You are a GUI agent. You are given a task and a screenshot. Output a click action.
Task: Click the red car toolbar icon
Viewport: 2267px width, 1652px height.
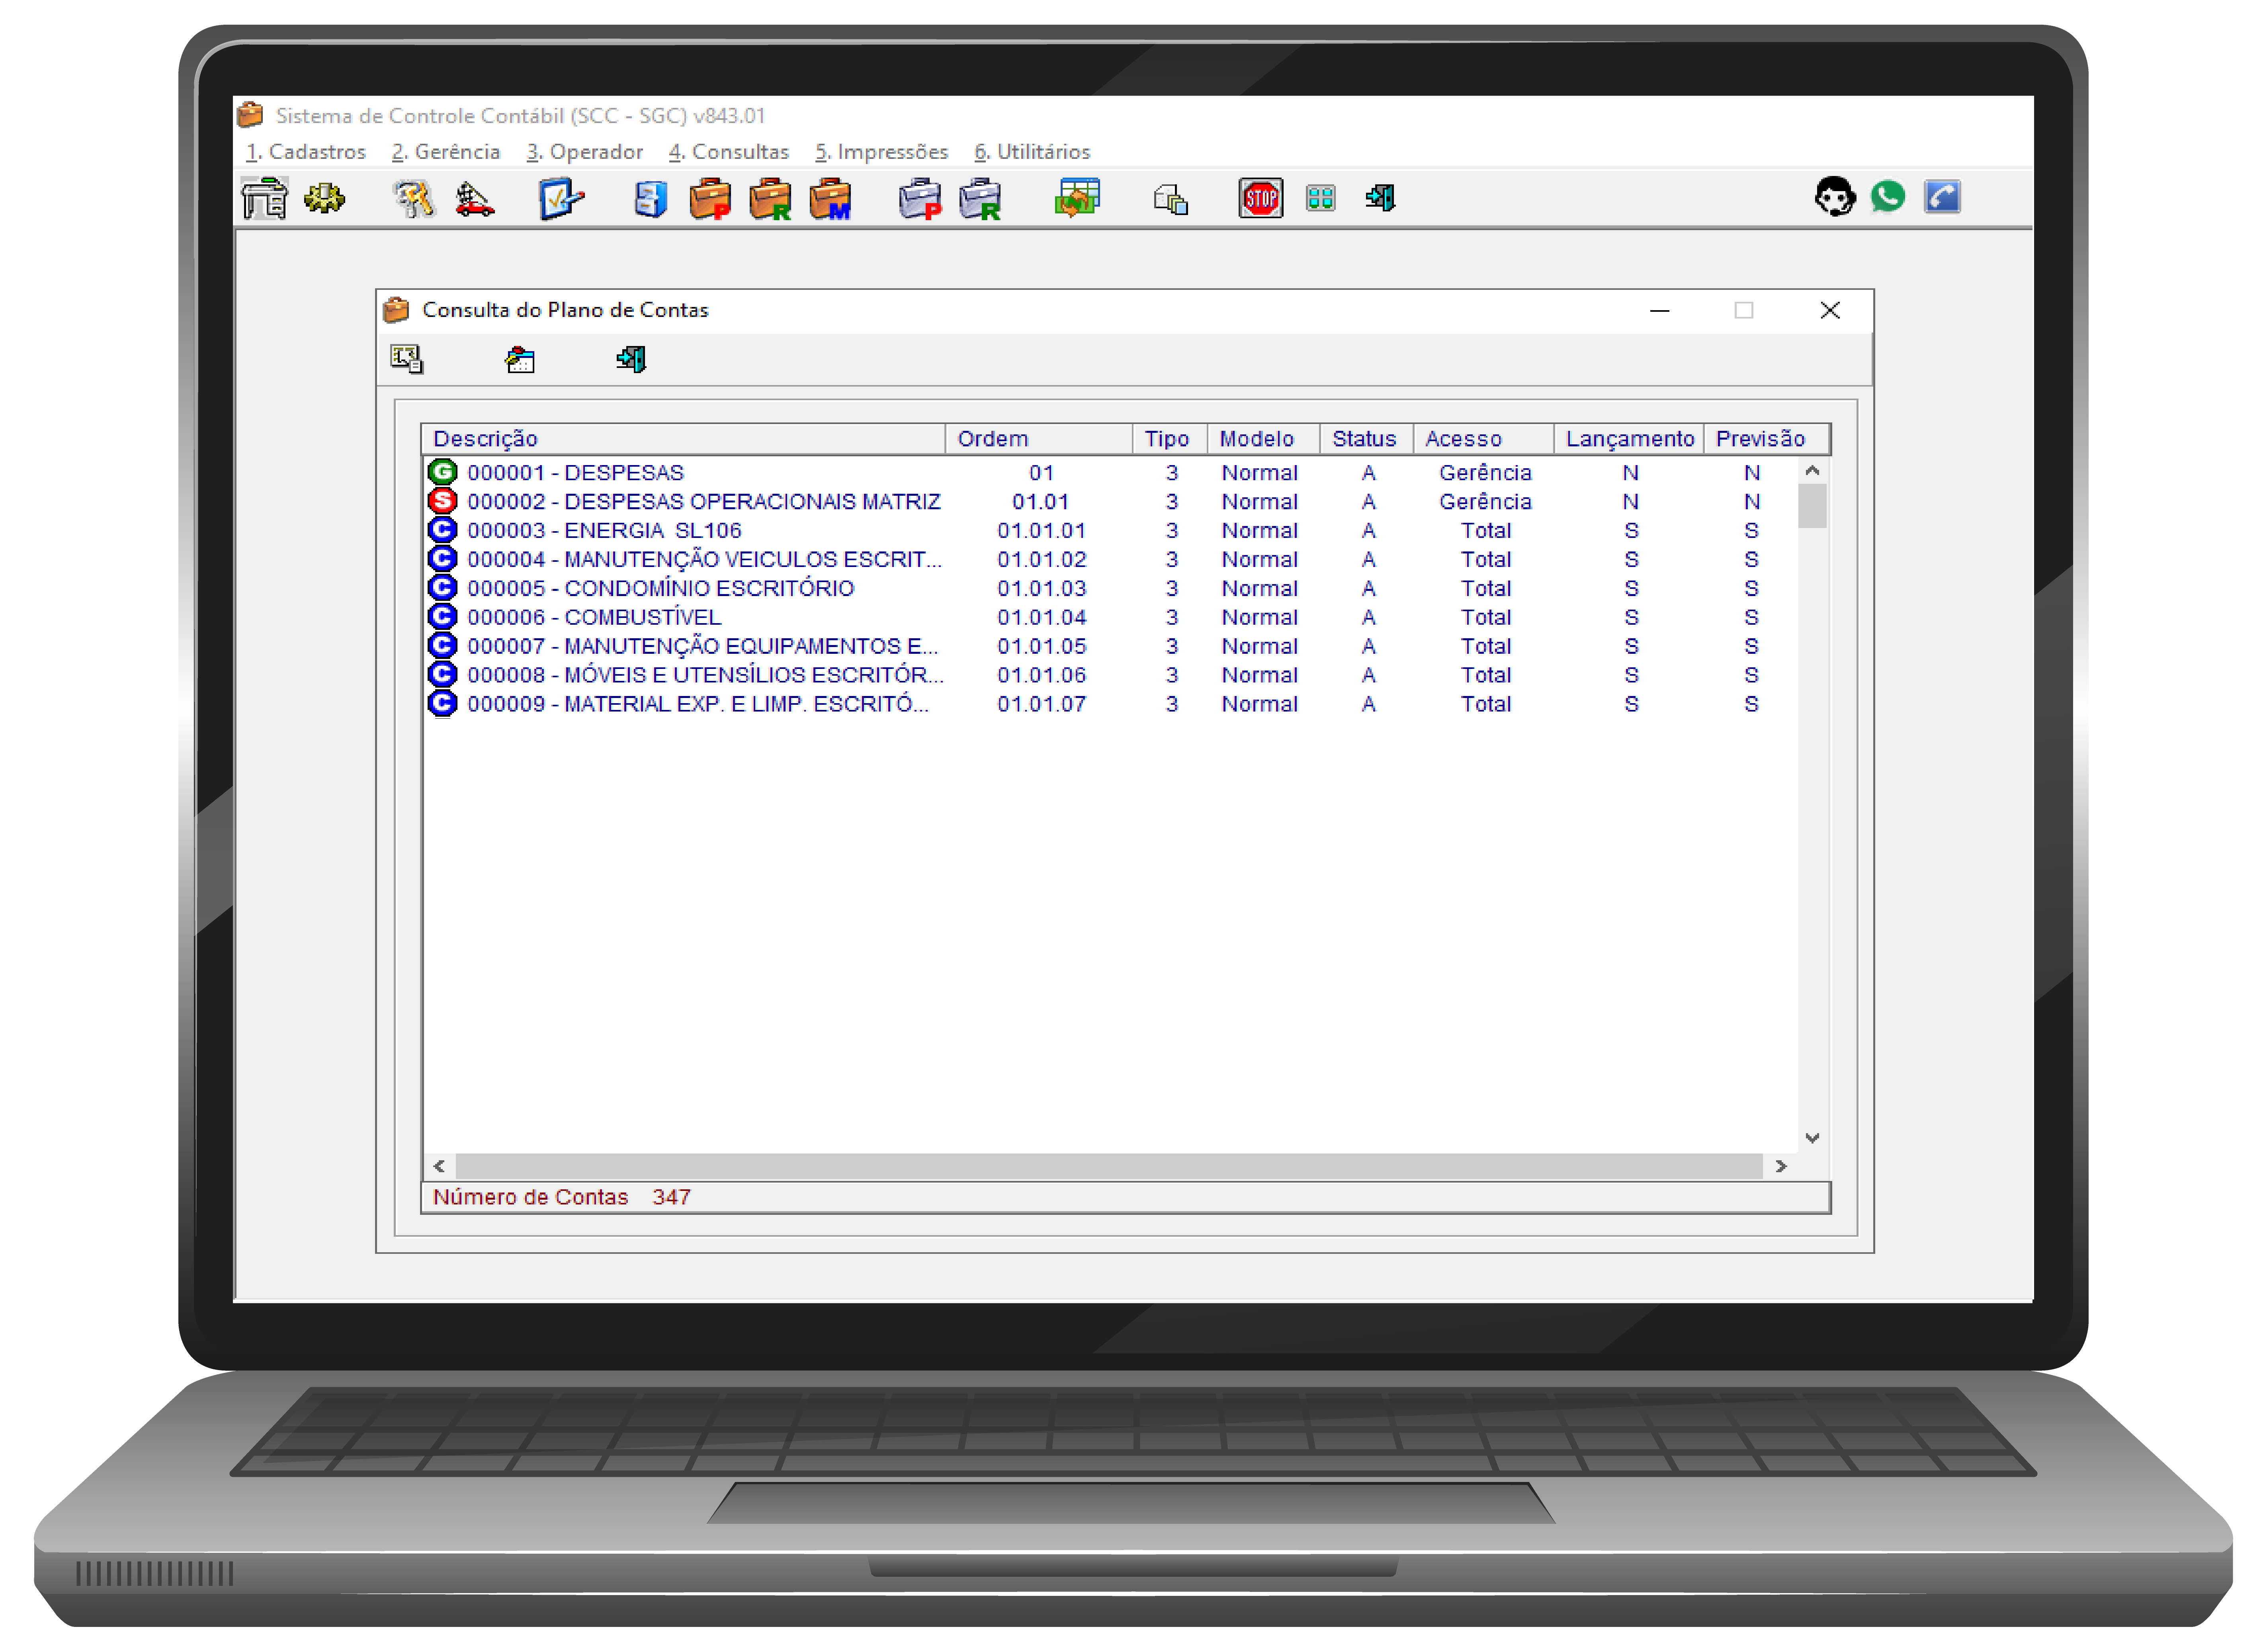(474, 199)
